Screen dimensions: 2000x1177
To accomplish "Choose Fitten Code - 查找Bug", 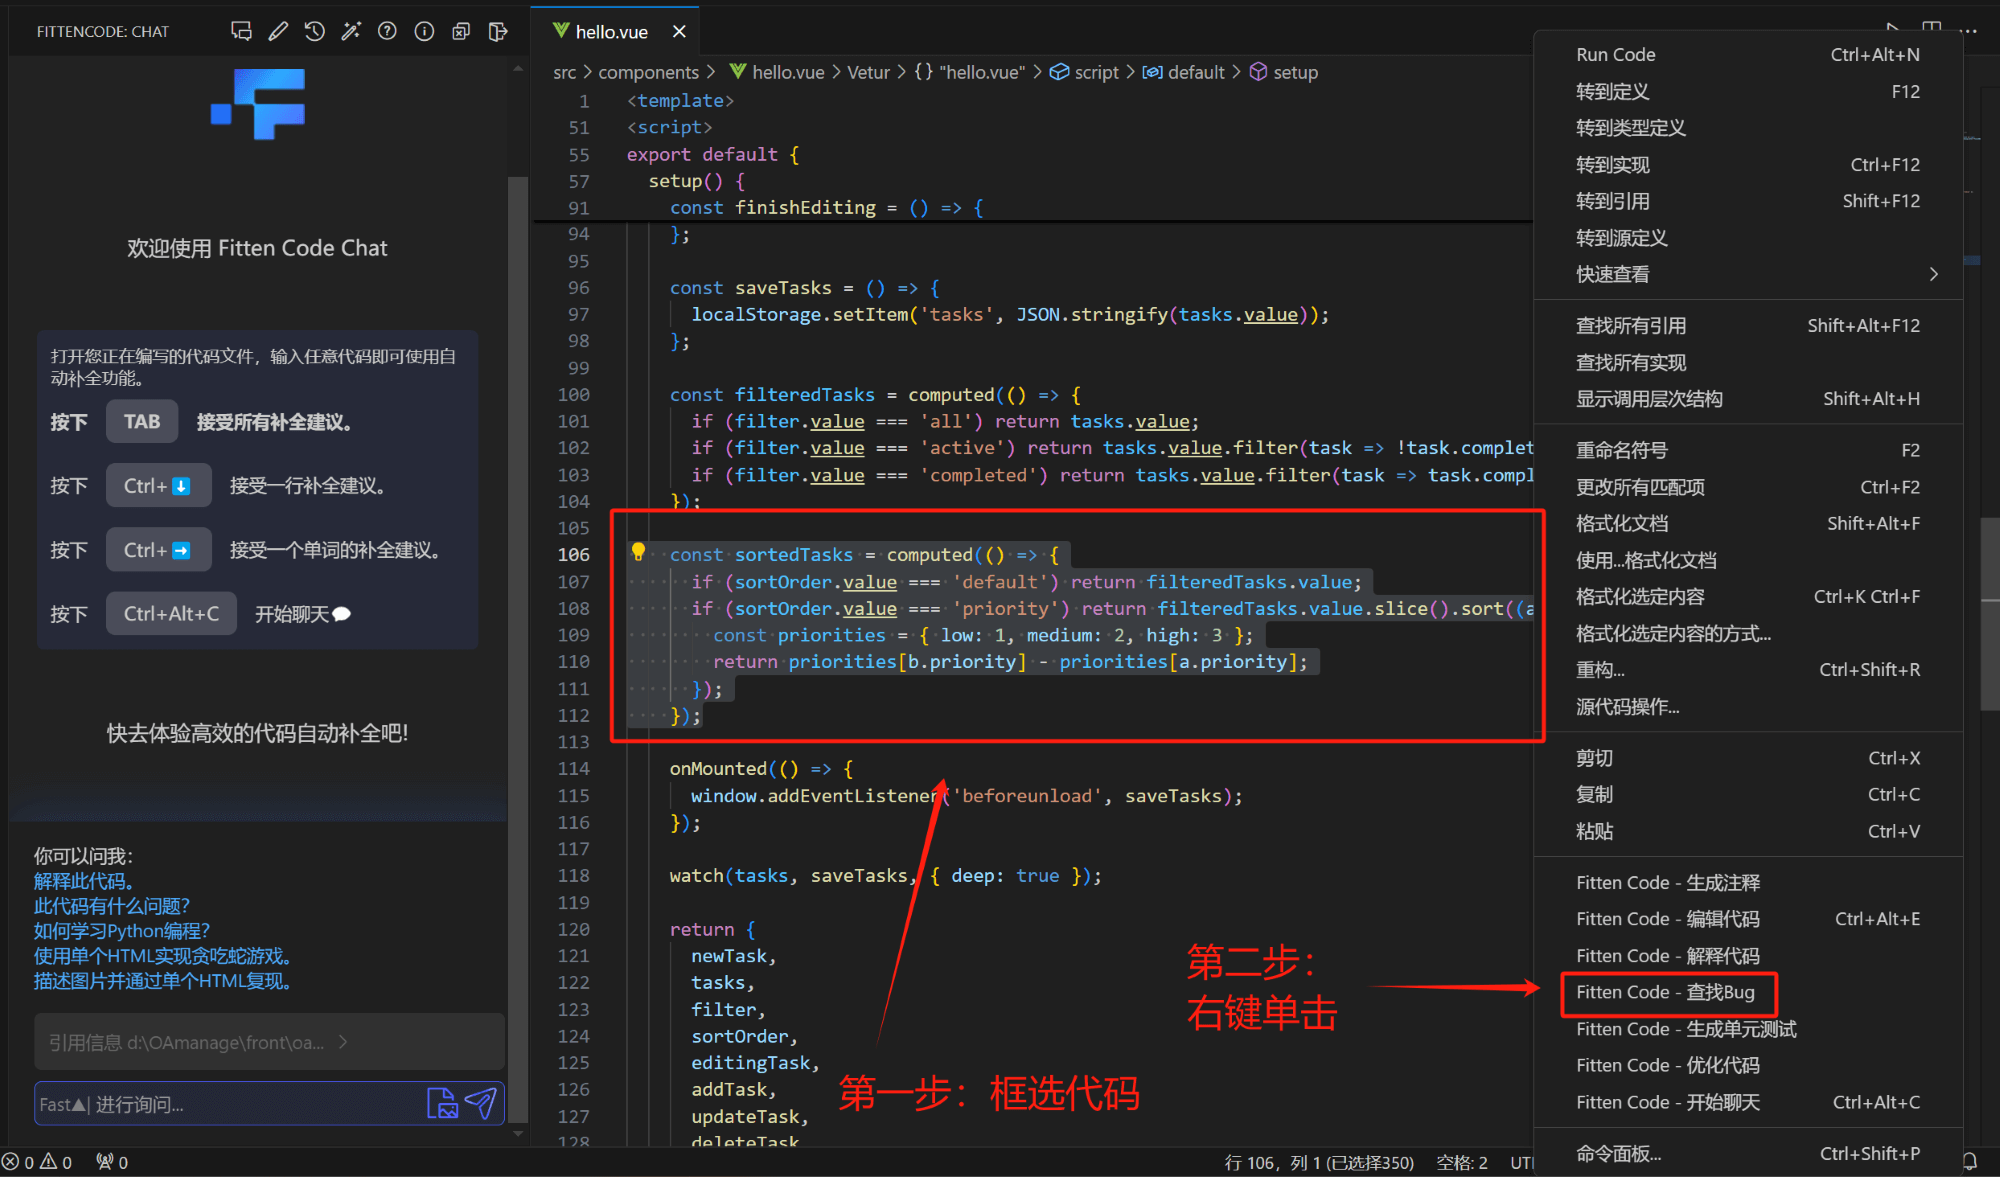I will pyautogui.click(x=1748, y=992).
